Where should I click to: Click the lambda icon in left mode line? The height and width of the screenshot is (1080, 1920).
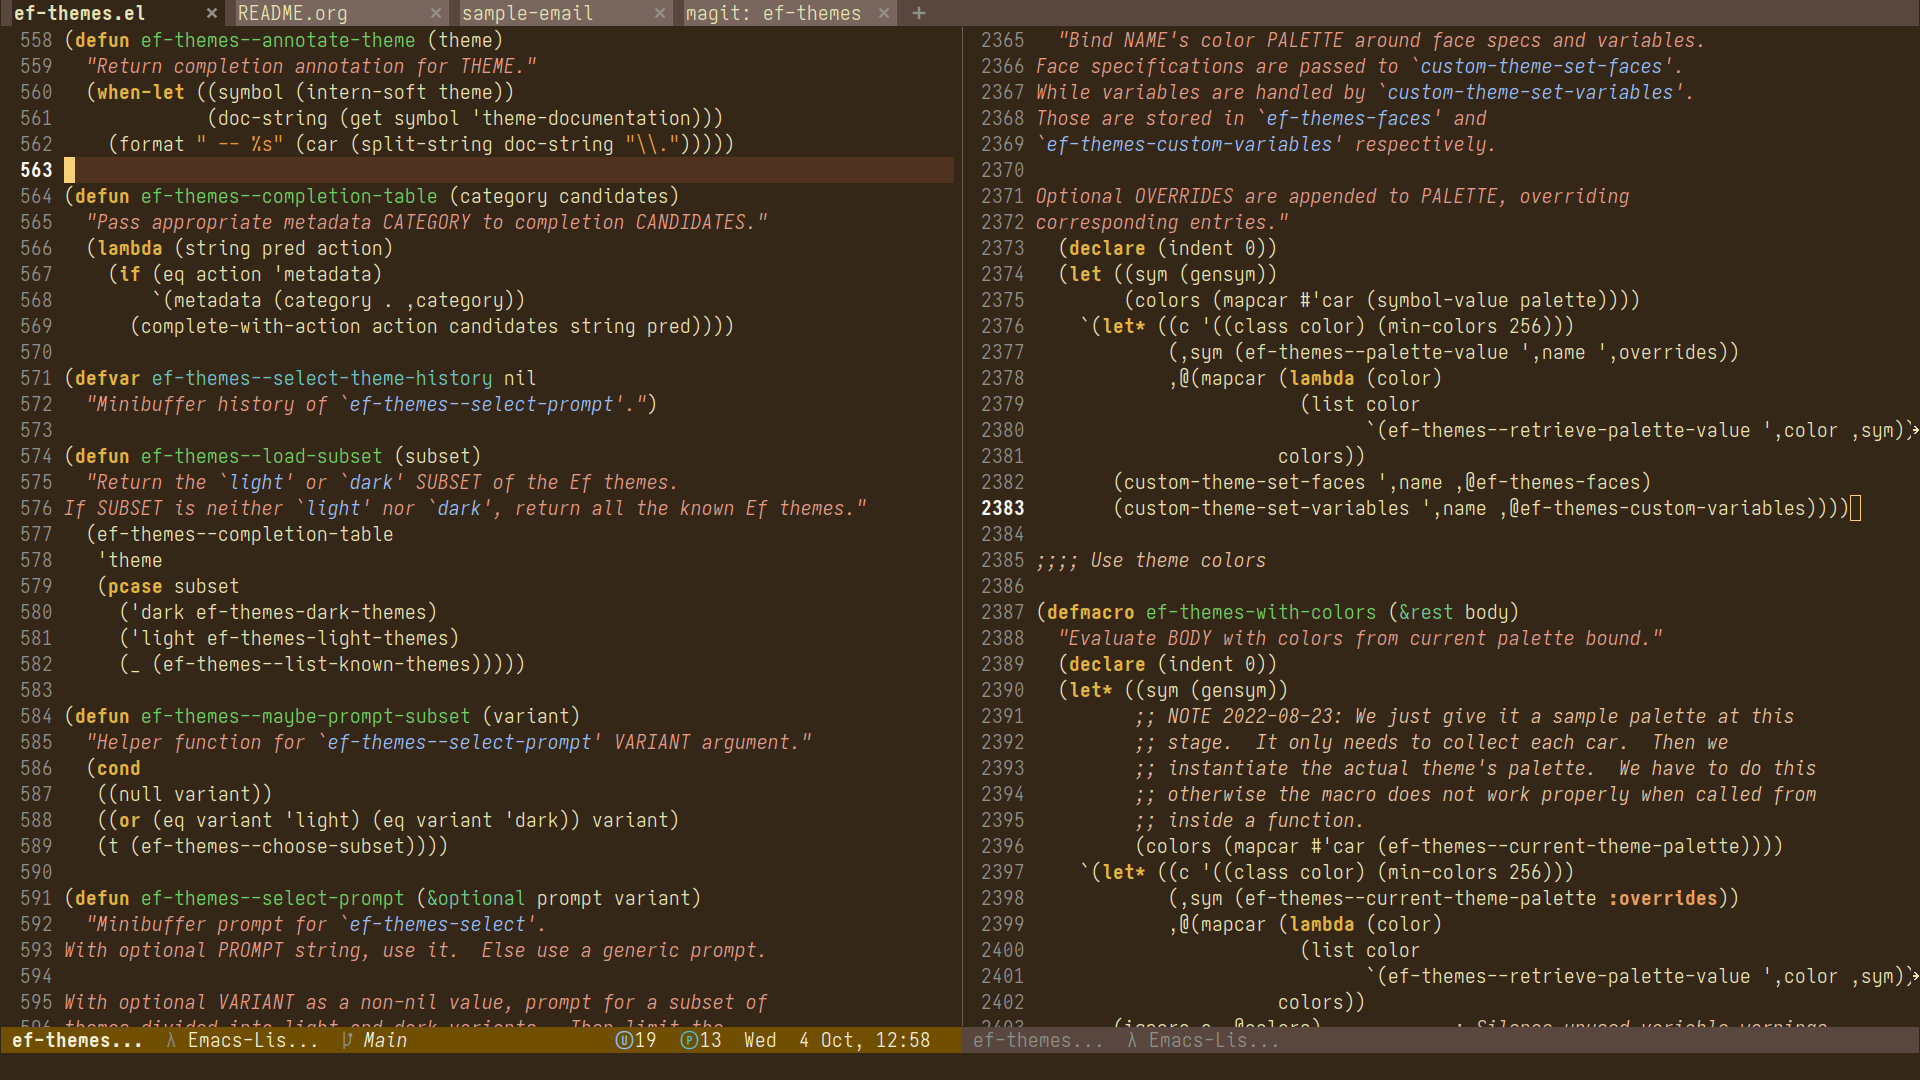point(171,1040)
